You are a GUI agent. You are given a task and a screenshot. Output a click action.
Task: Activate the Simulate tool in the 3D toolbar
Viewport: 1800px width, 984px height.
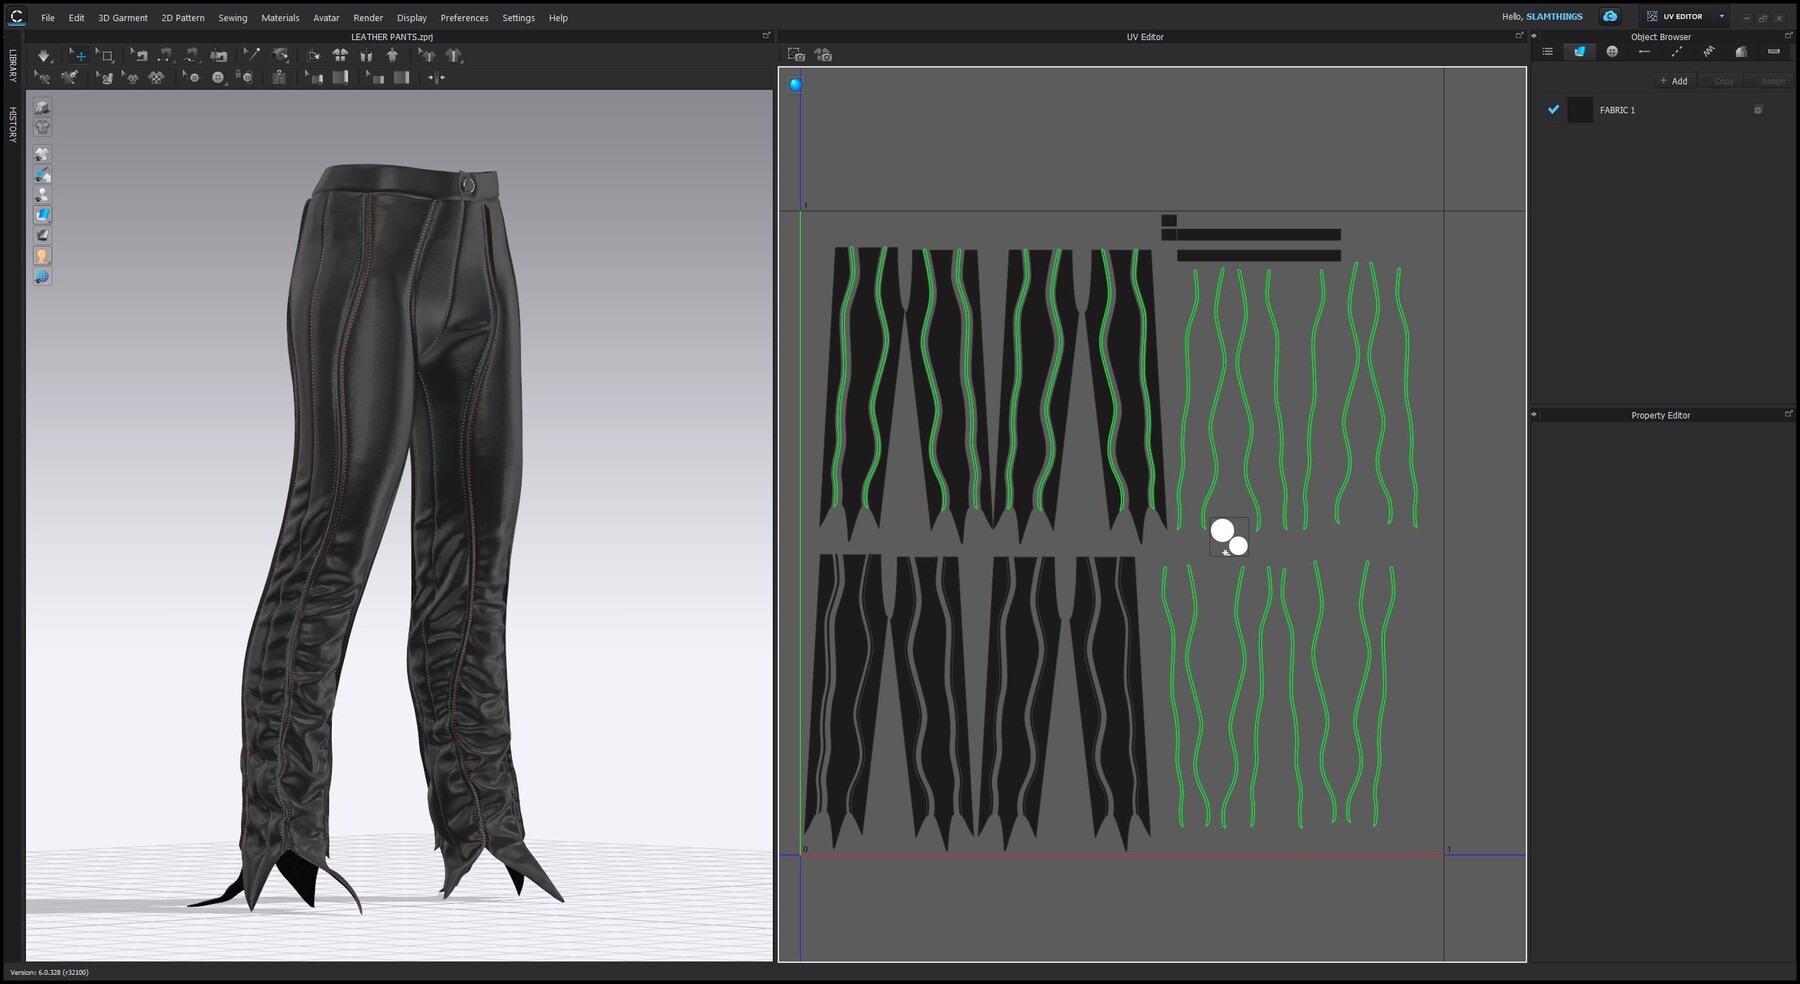tap(44, 55)
